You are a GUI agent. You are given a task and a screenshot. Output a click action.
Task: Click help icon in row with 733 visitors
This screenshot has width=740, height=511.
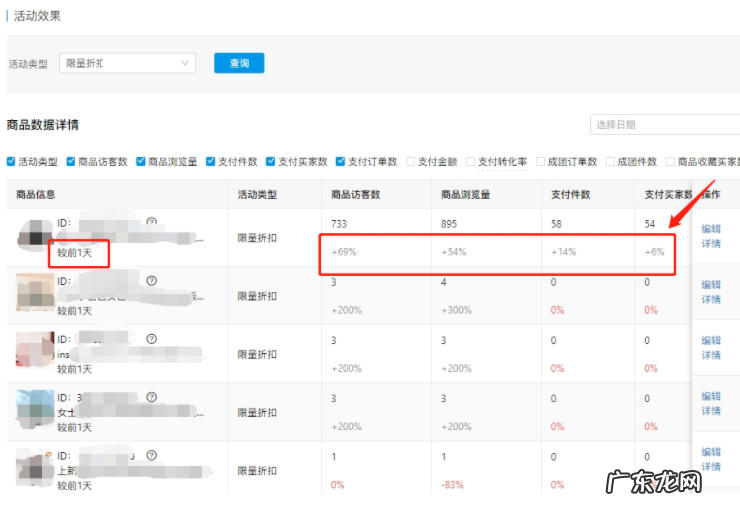pyautogui.click(x=151, y=222)
